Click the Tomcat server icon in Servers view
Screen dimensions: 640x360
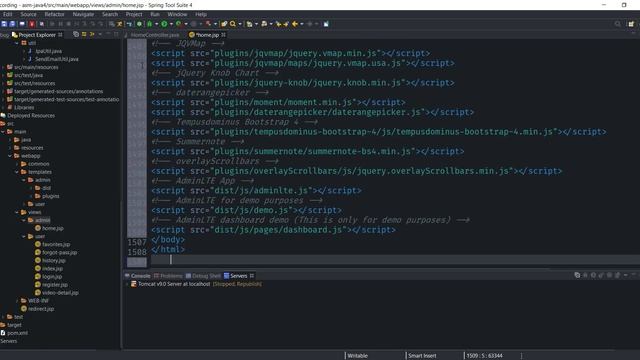pos(133,284)
